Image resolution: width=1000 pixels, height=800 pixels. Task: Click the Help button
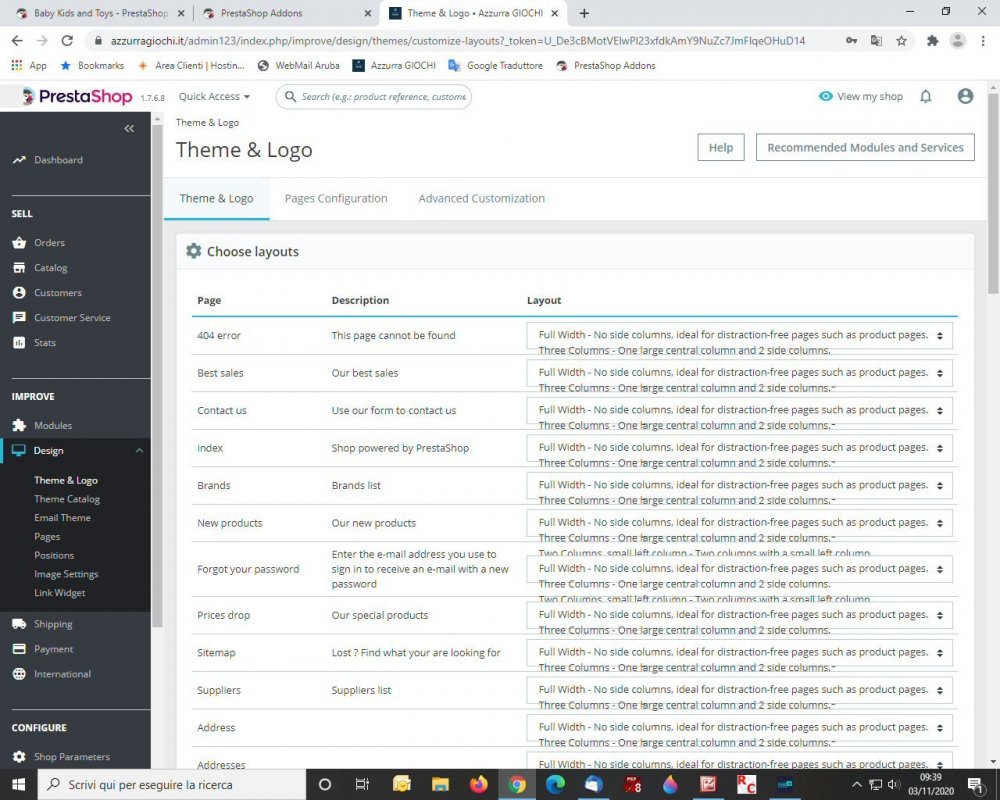(x=720, y=147)
